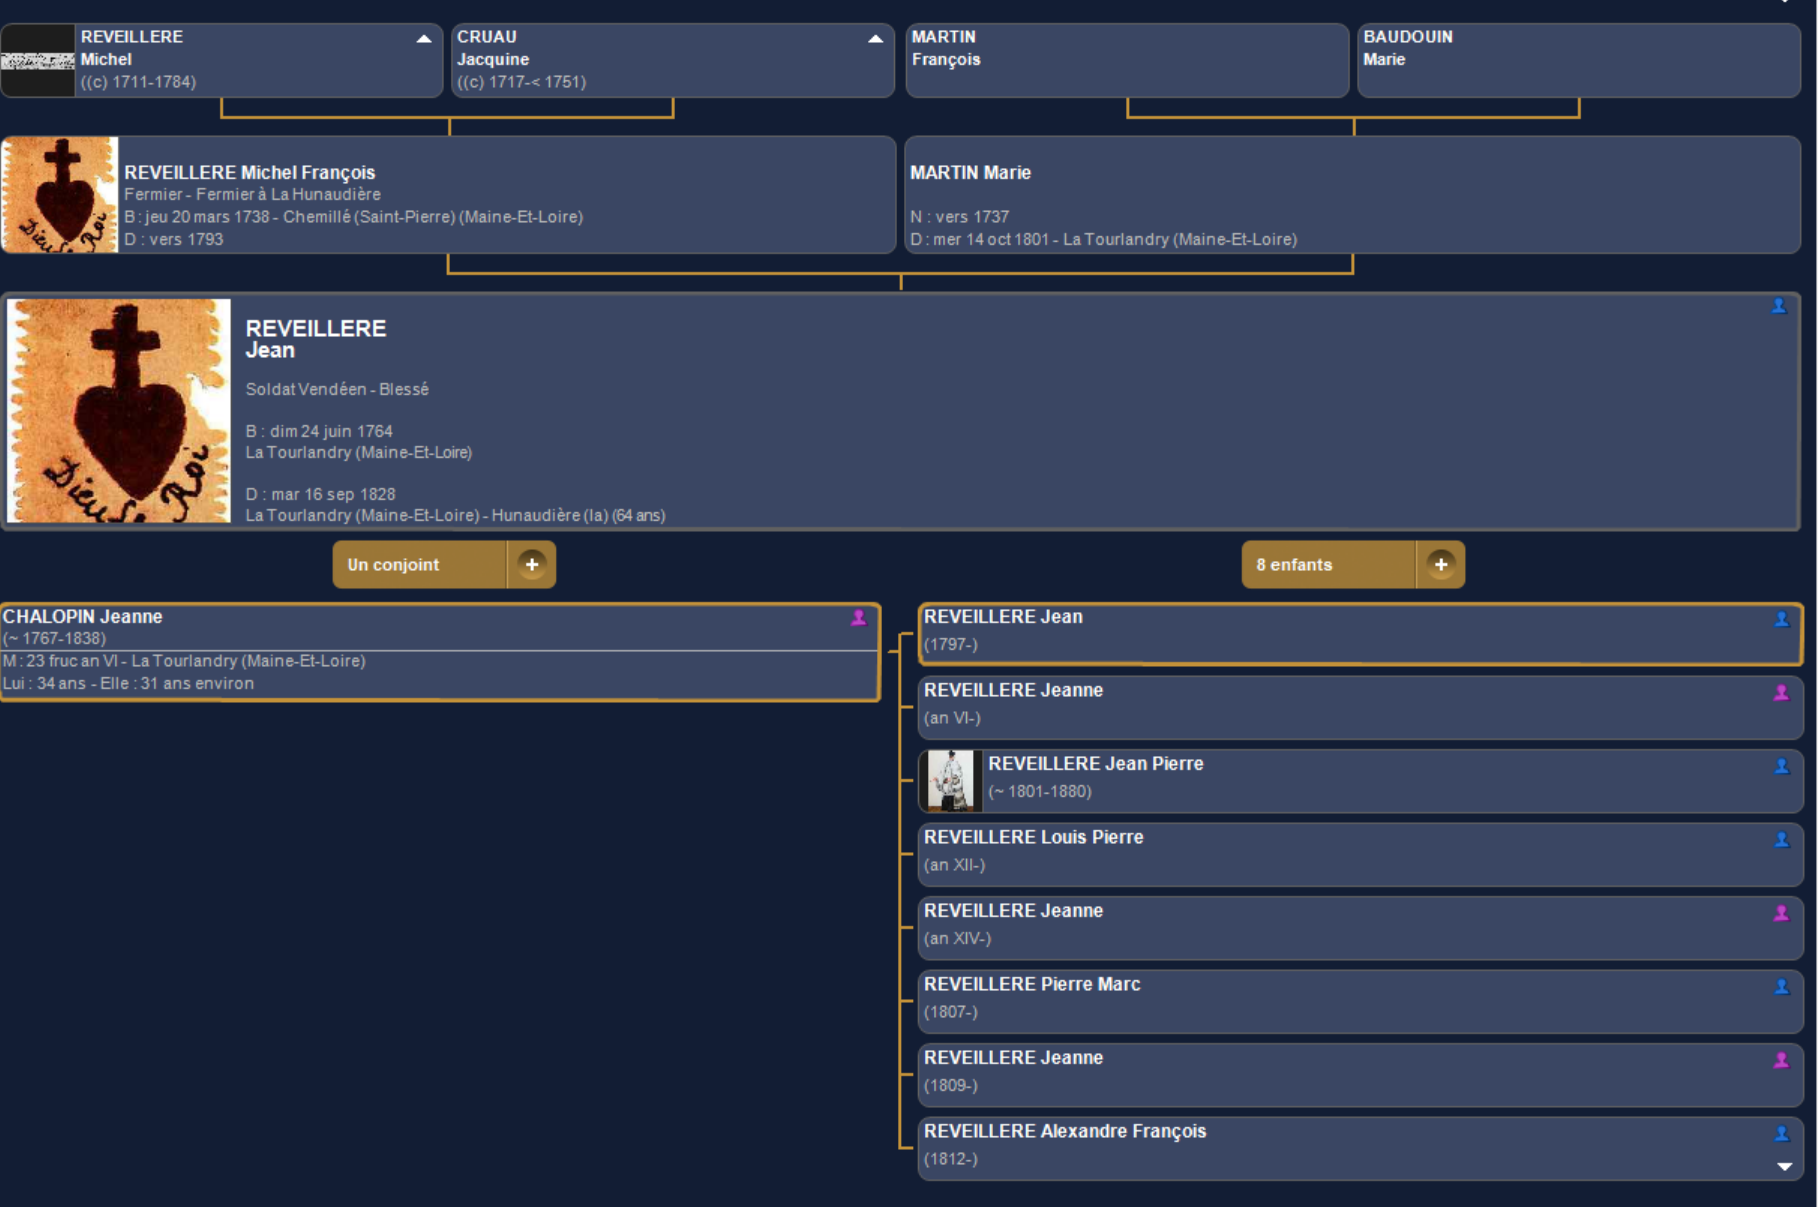Screen dimensions: 1818x1207
Task: Add a child with the 8 enfants plus button
Action: 1440,565
